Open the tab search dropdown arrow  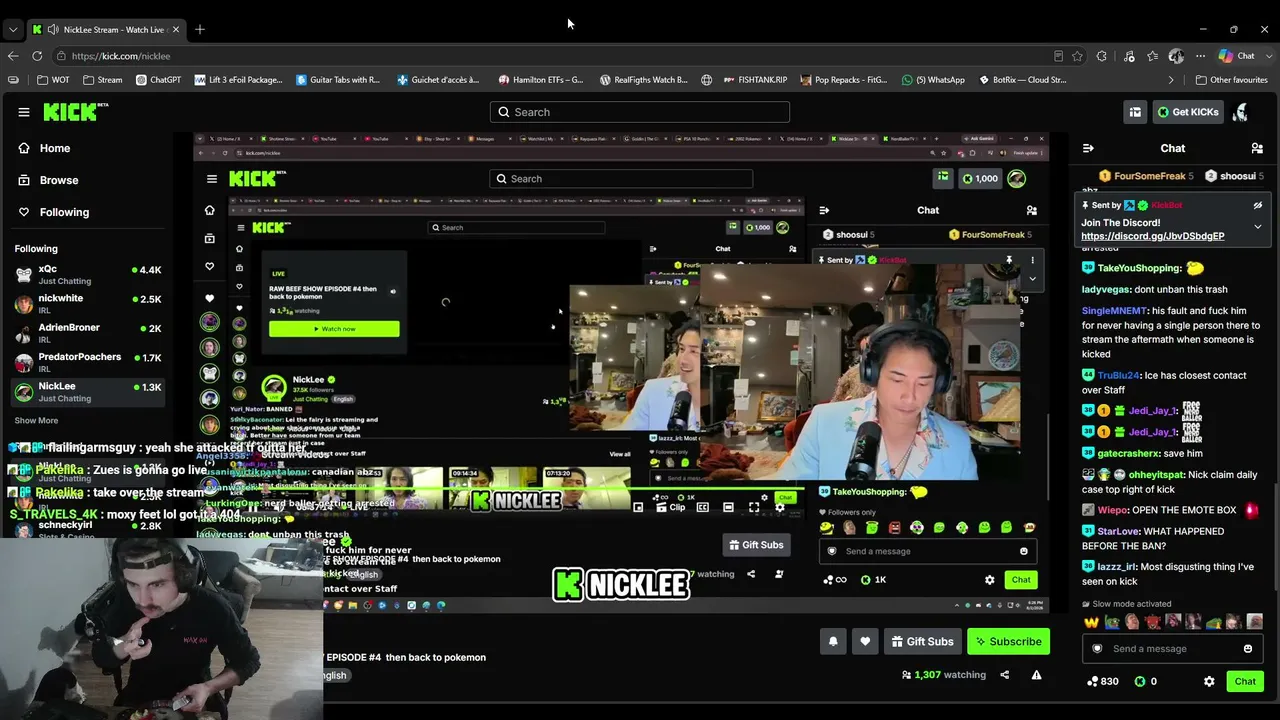[x=13, y=29]
